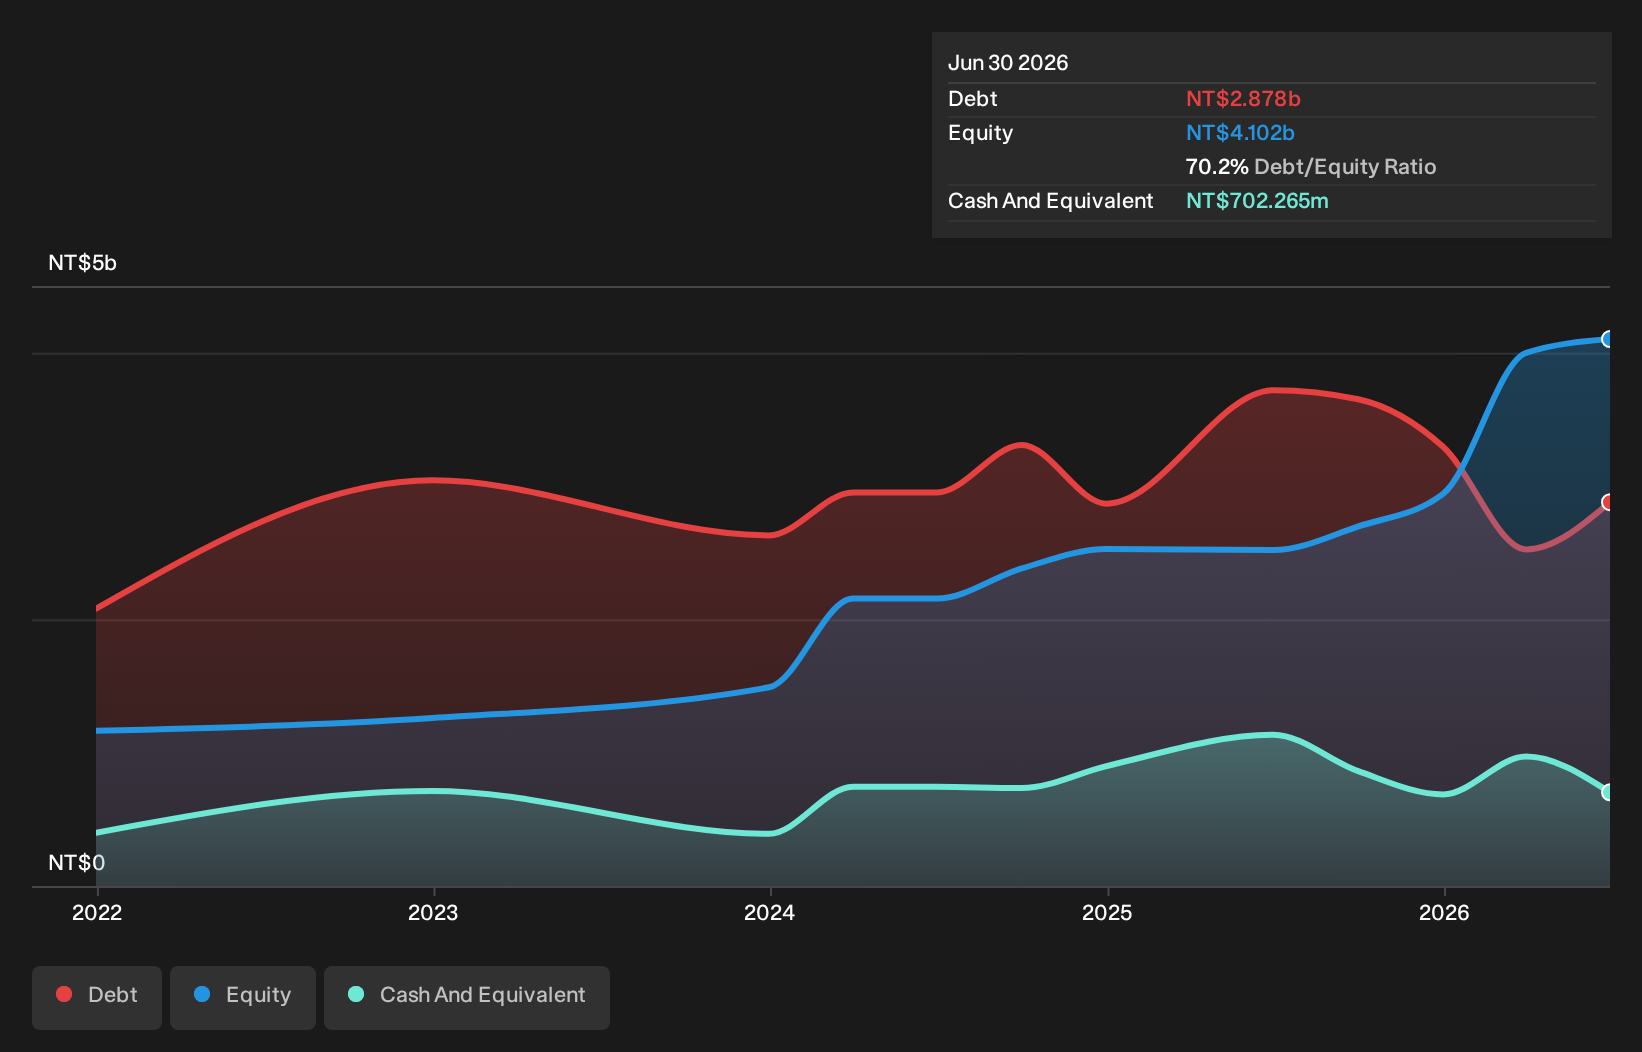Image resolution: width=1642 pixels, height=1052 pixels.
Task: Click the Equity row label in tooltip
Action: (981, 133)
